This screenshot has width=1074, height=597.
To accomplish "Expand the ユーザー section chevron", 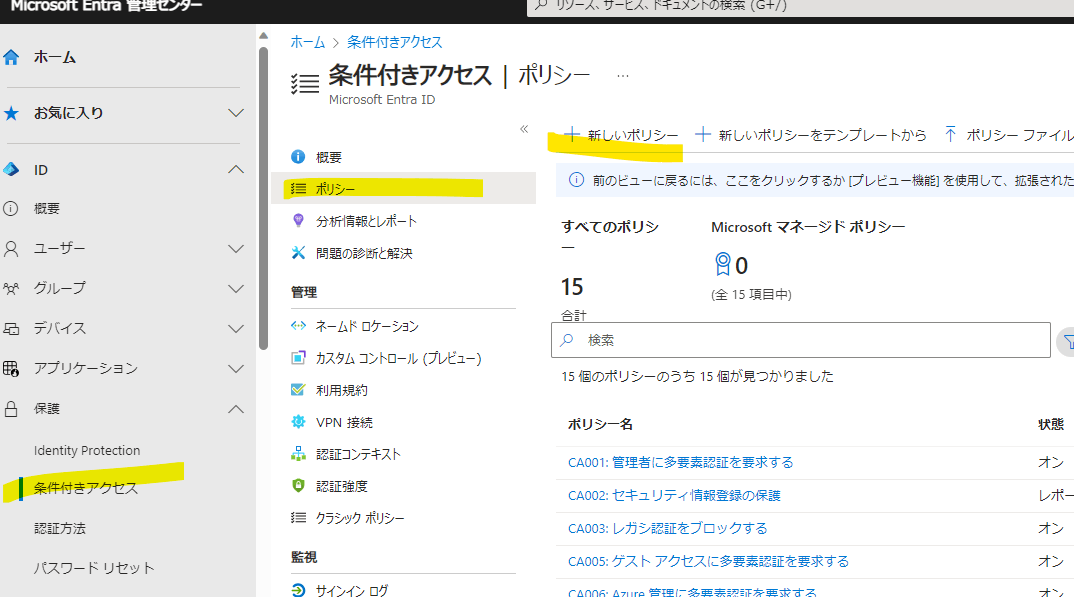I will [x=236, y=249].
